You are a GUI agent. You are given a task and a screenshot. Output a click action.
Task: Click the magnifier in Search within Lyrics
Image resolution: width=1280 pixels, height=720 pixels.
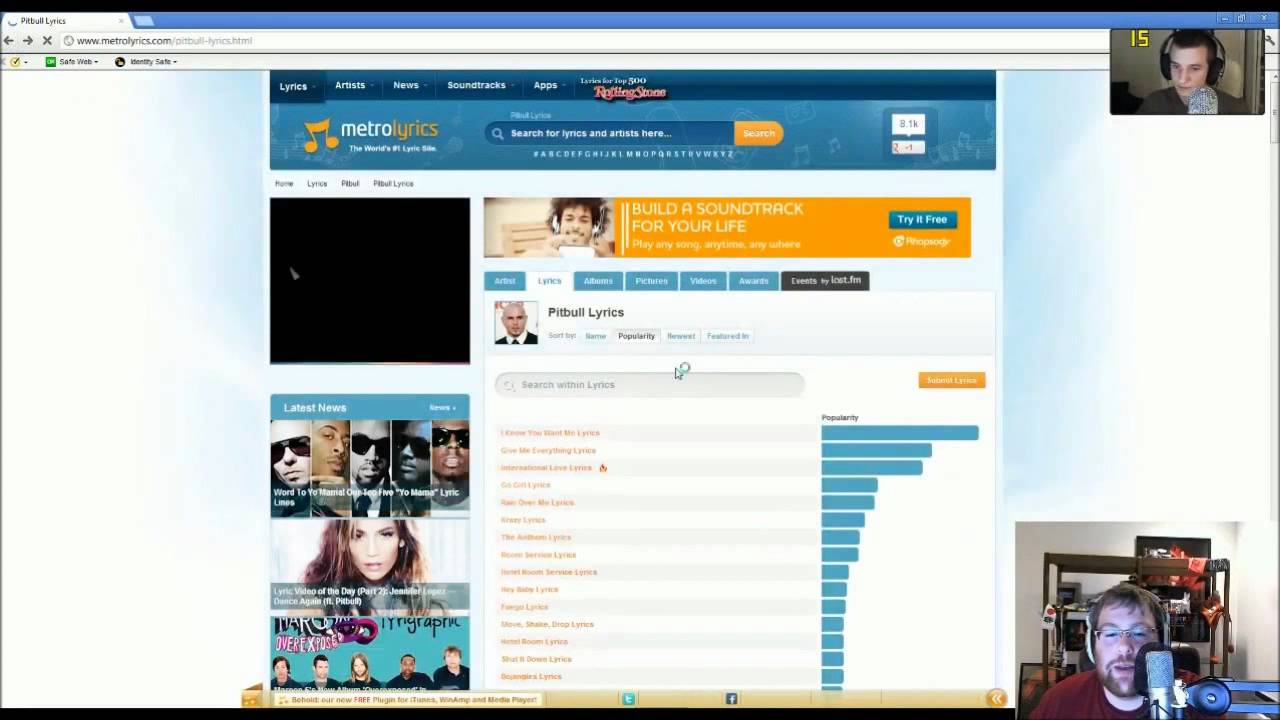click(509, 385)
